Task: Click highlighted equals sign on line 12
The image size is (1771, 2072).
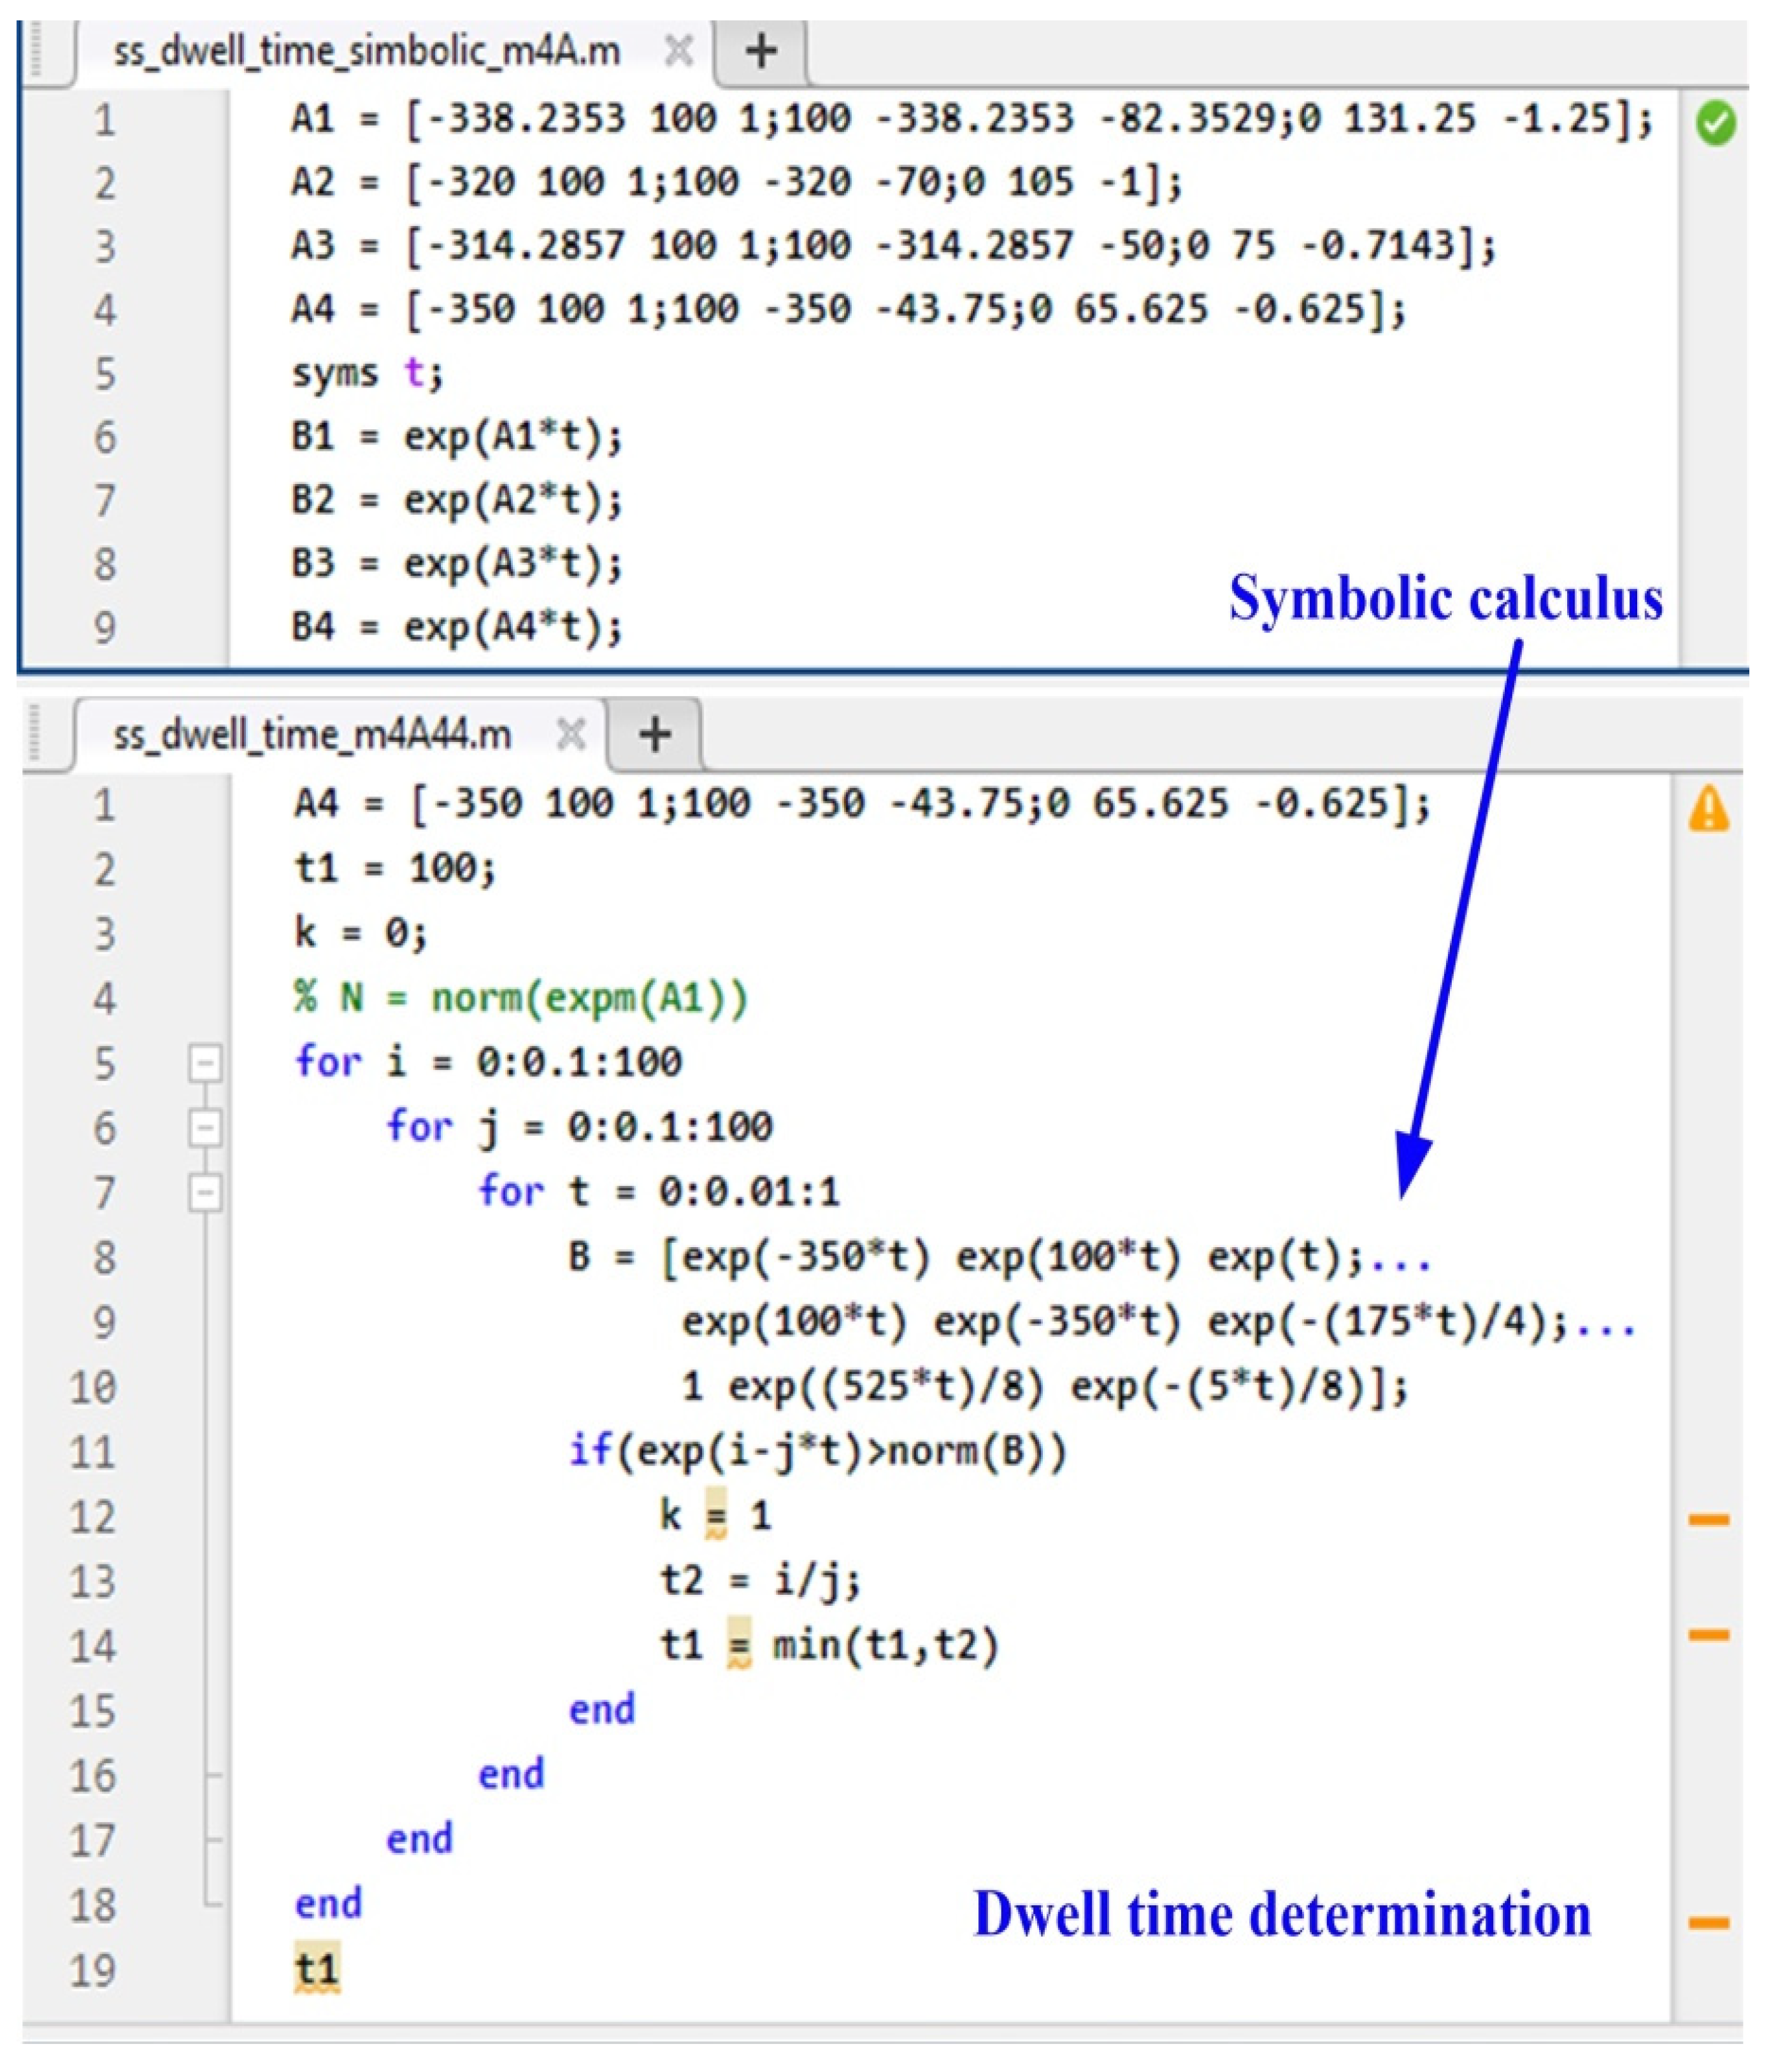Action: point(715,1516)
